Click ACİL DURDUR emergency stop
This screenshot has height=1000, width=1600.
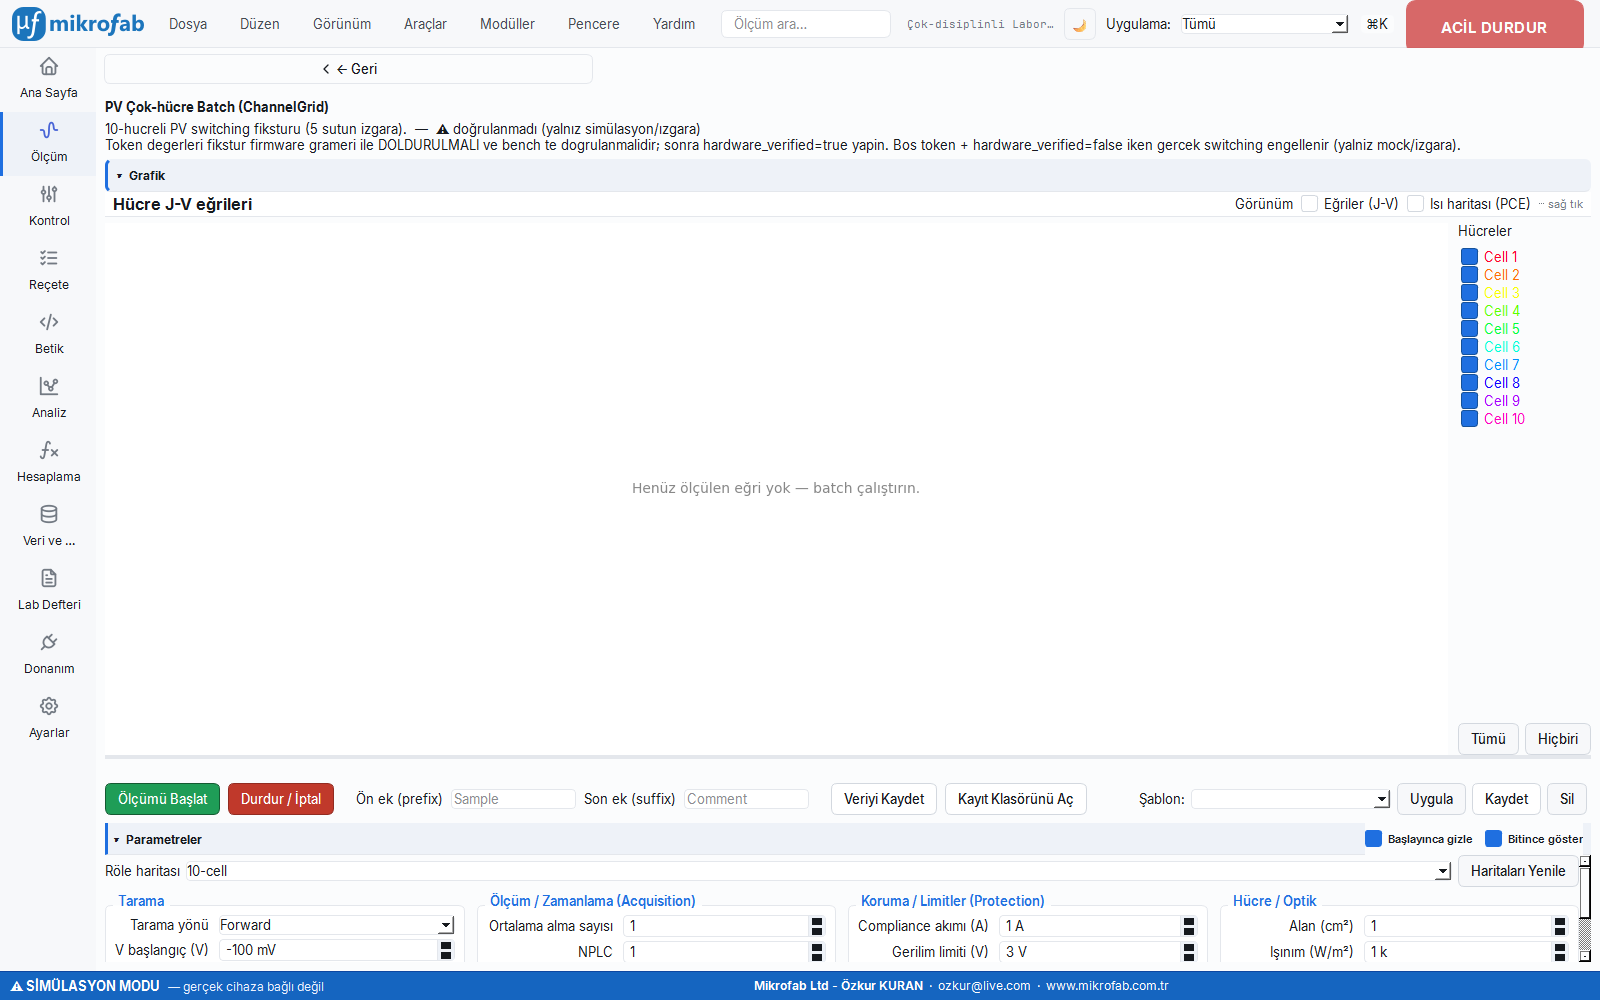pos(1494,26)
